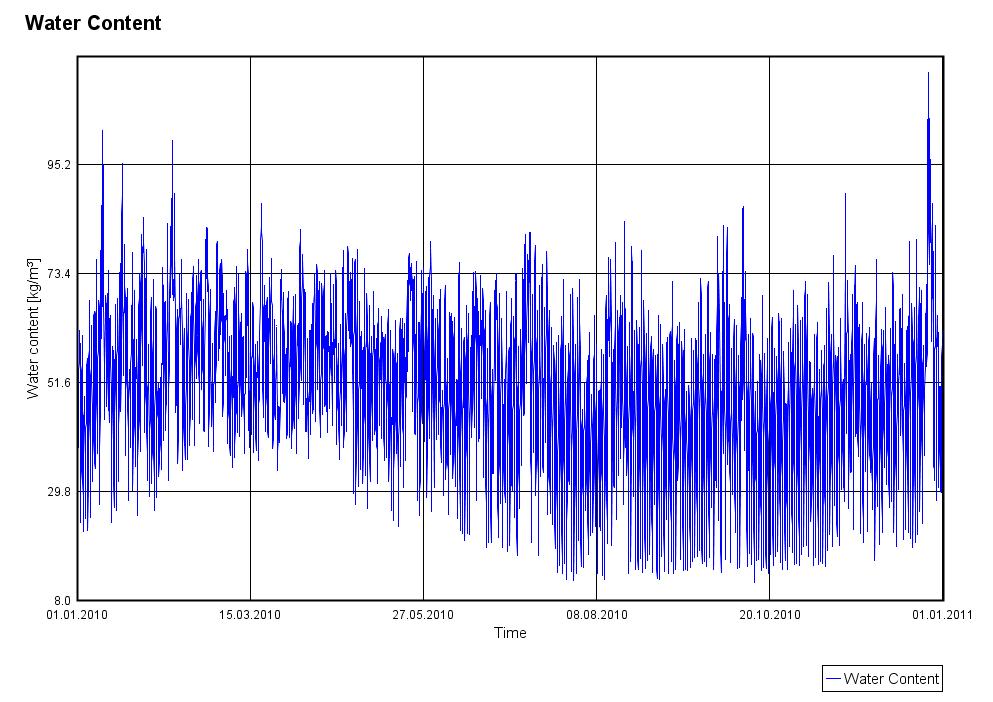The height and width of the screenshot is (702, 993).
Task: Click the 01.01.2010 start date label
Action: pyautogui.click(x=77, y=615)
